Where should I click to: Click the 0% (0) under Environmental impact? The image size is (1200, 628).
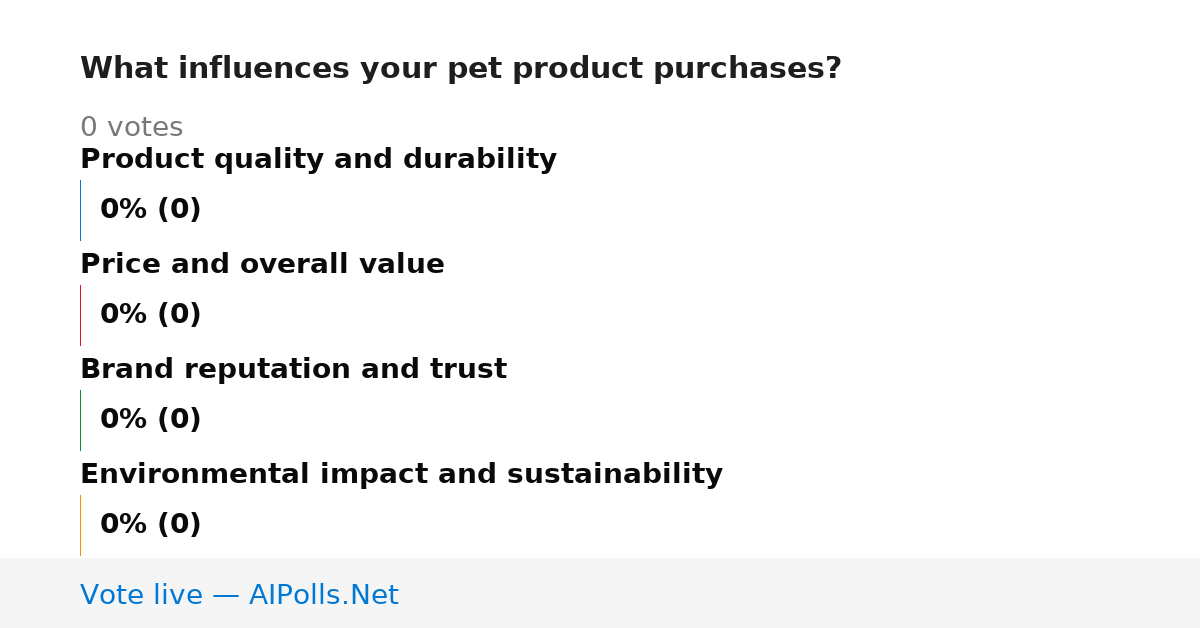click(x=151, y=525)
